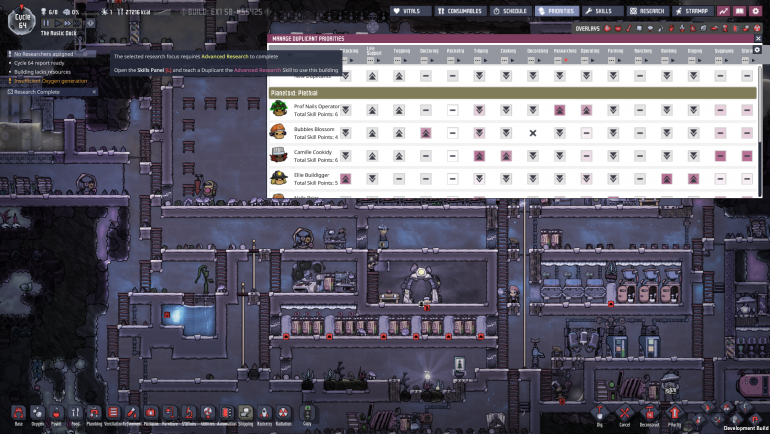This screenshot has height=434, width=770.
Task: Open Doctoring column options button
Action: (x=424, y=60)
